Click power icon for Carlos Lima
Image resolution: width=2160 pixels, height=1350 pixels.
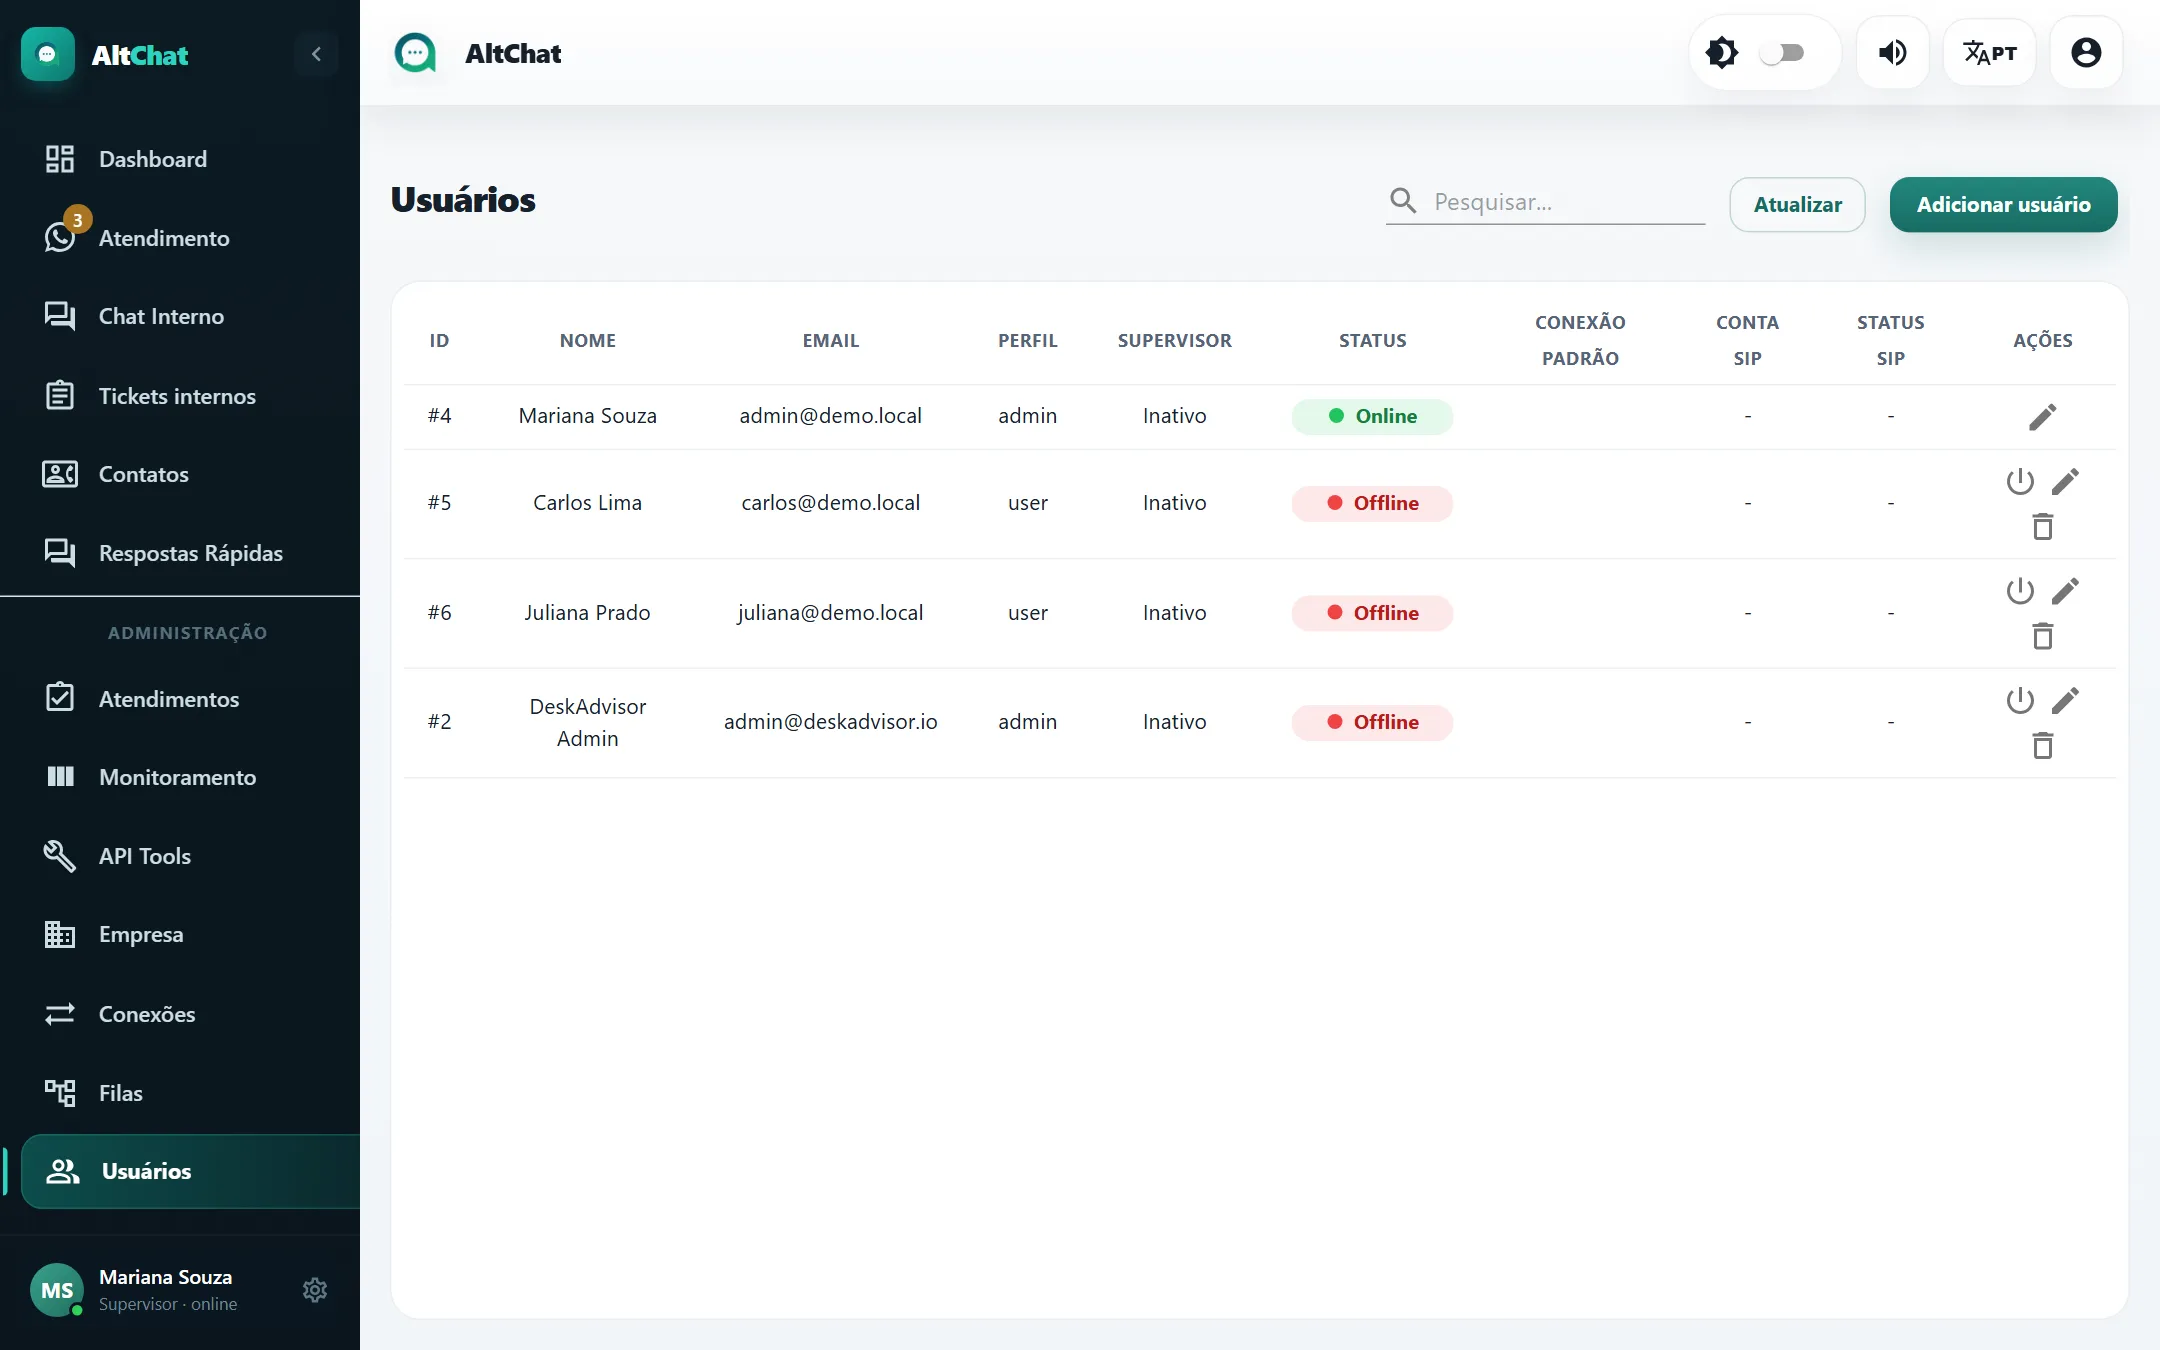click(2020, 482)
